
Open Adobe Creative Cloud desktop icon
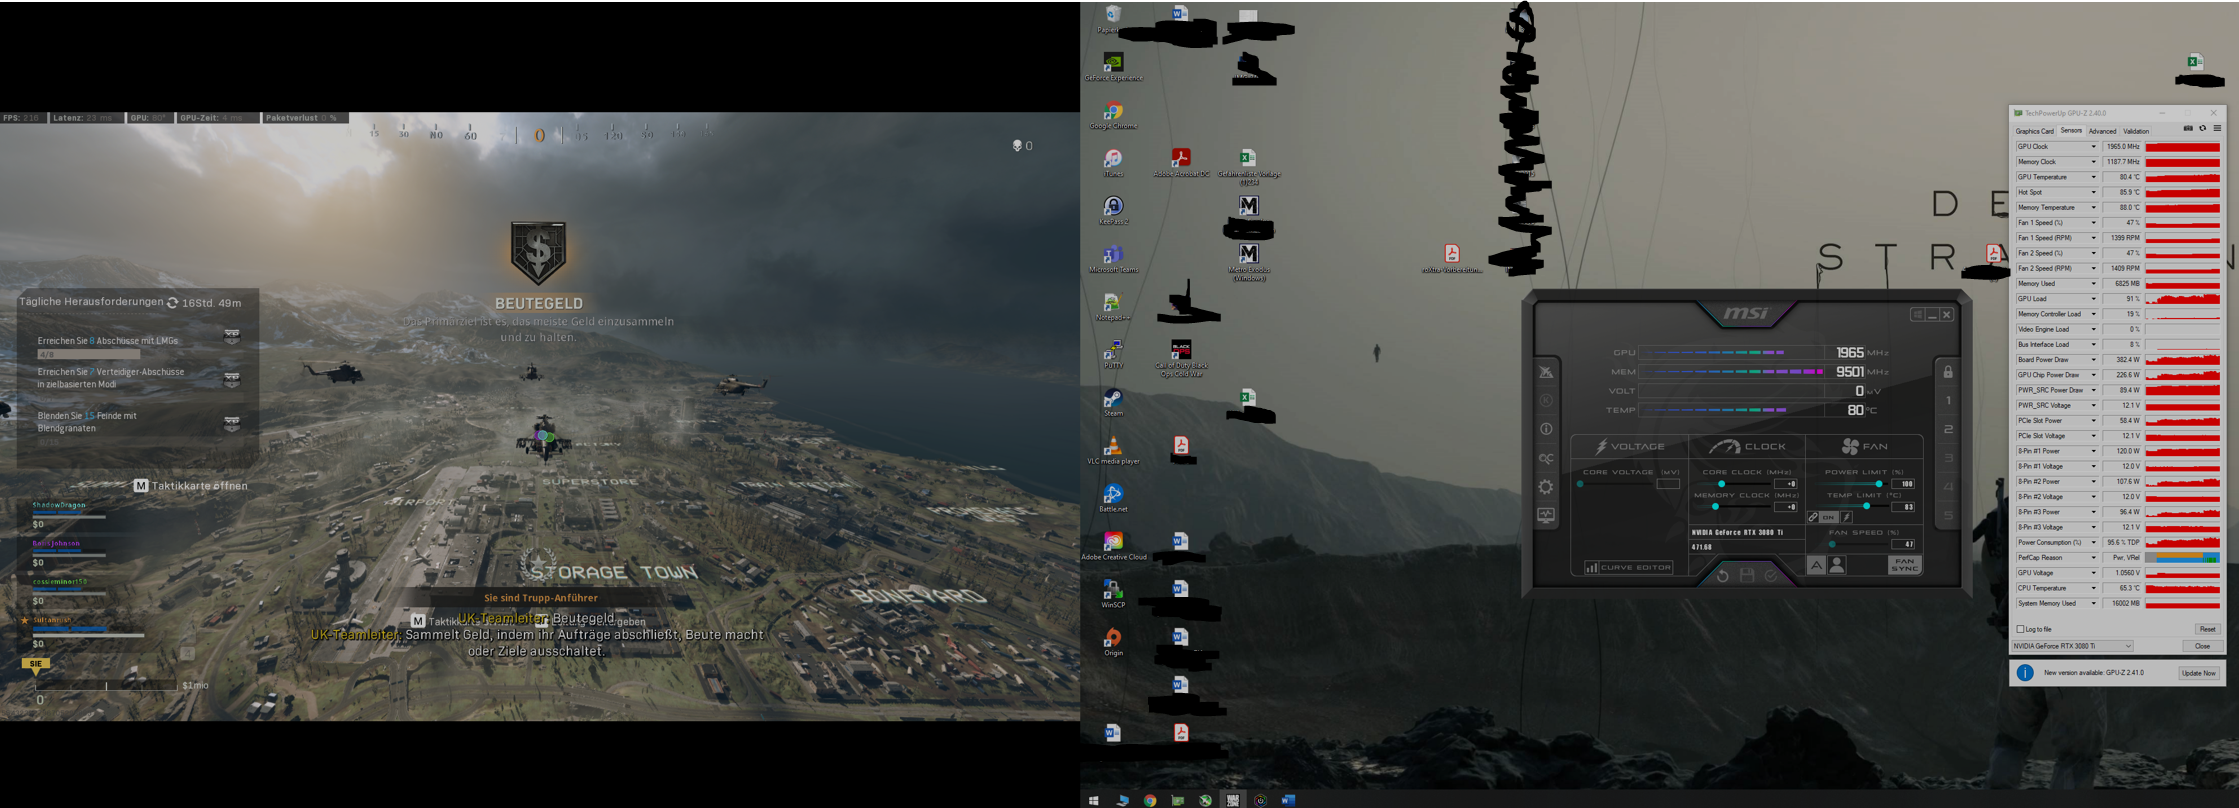pyautogui.click(x=1113, y=546)
